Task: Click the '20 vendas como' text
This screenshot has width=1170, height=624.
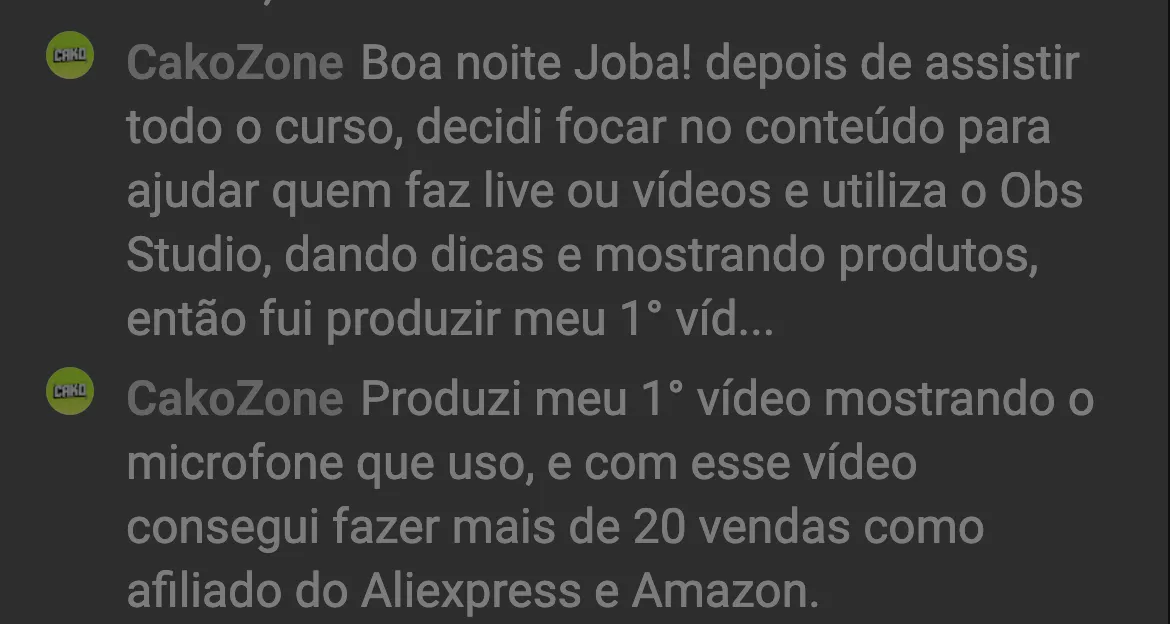Action: (x=809, y=527)
